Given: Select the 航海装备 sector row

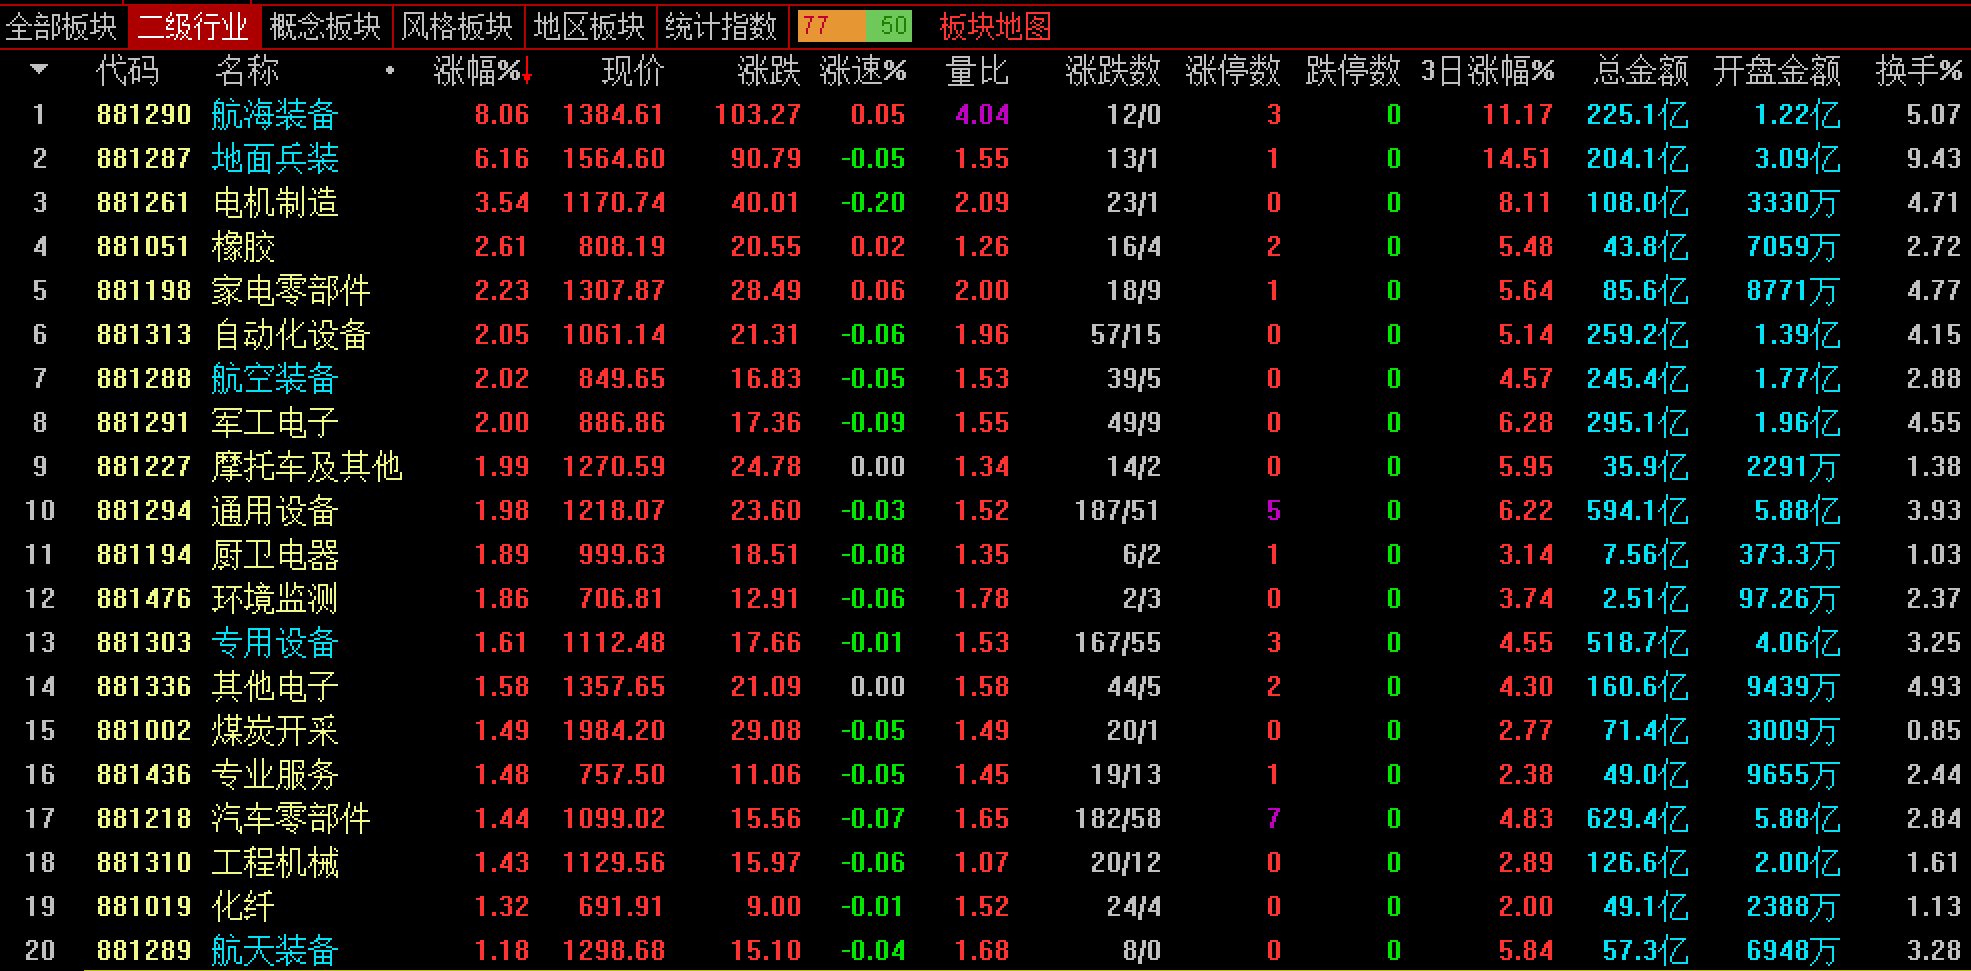Looking at the screenshot, I should point(985,114).
